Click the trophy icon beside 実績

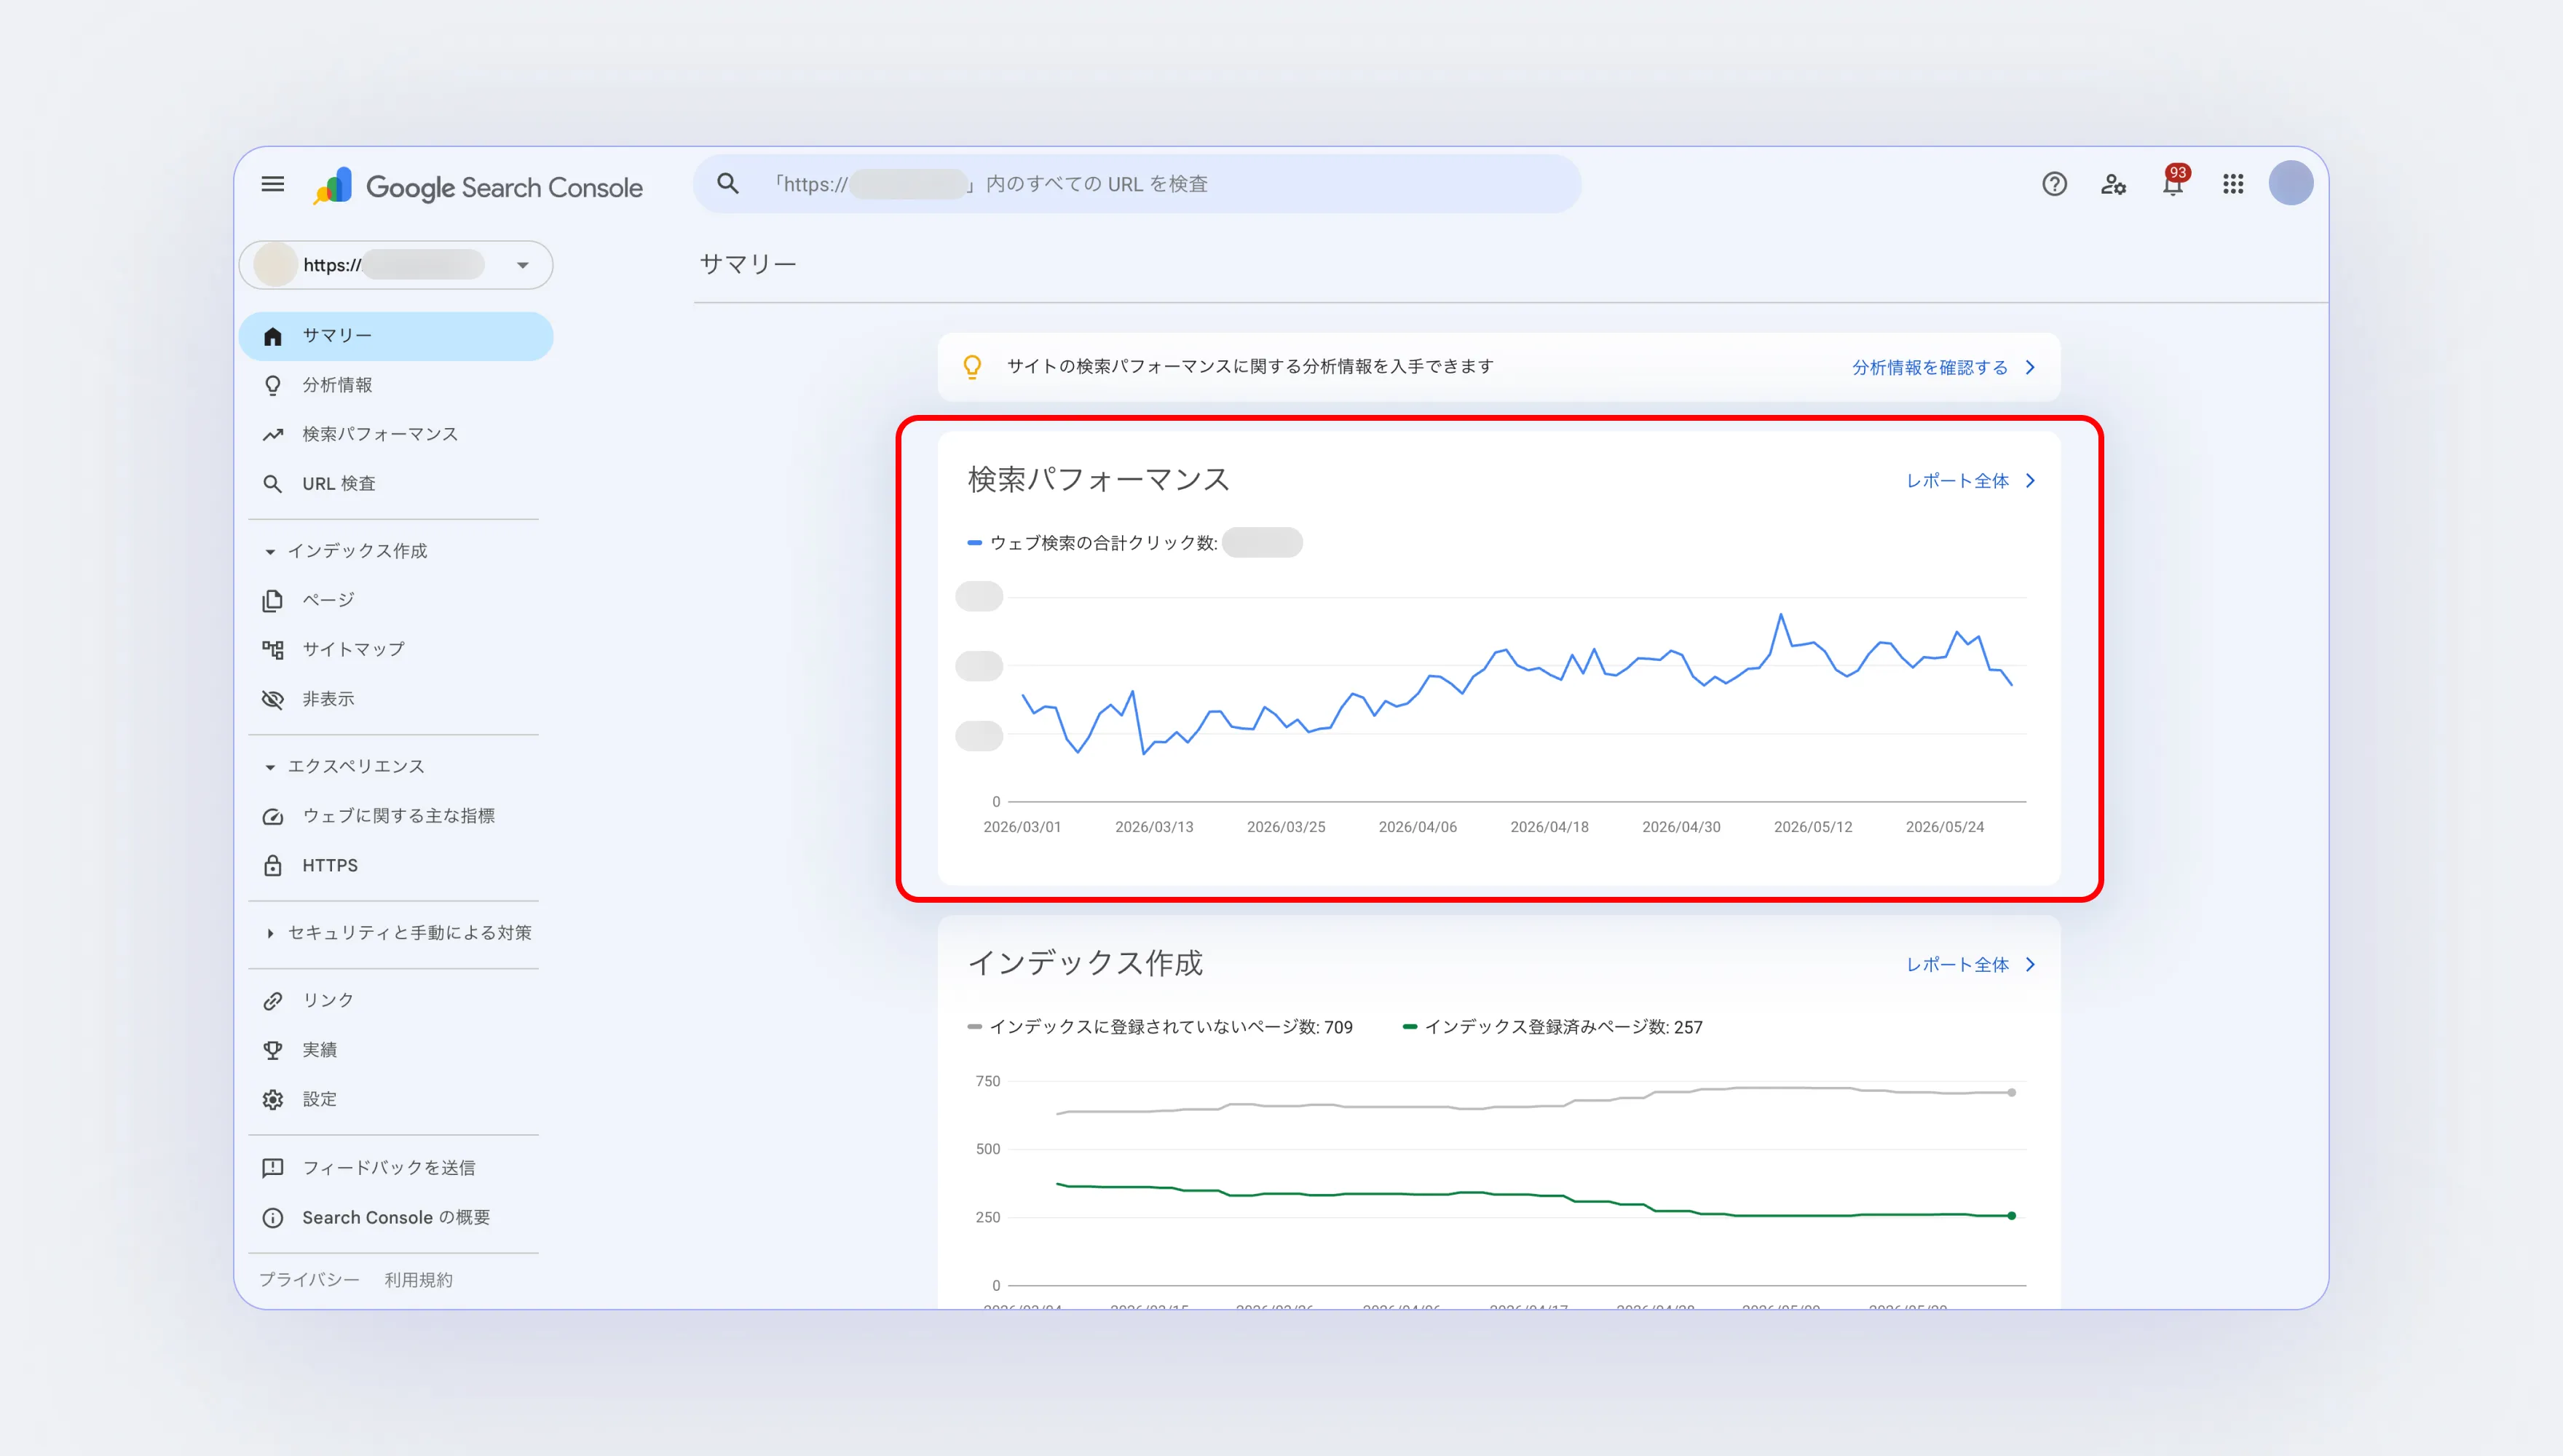[x=272, y=1050]
